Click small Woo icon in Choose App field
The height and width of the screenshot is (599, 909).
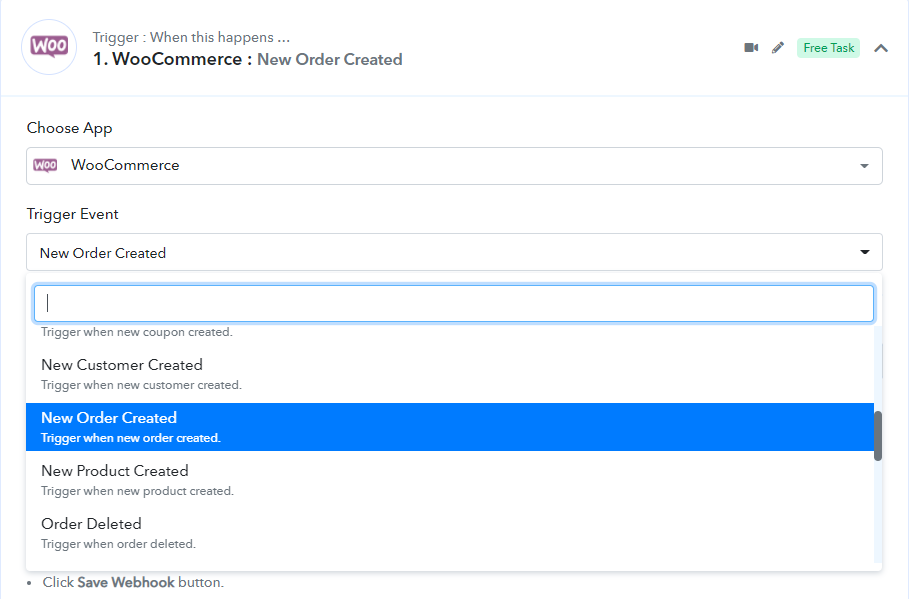(45, 165)
